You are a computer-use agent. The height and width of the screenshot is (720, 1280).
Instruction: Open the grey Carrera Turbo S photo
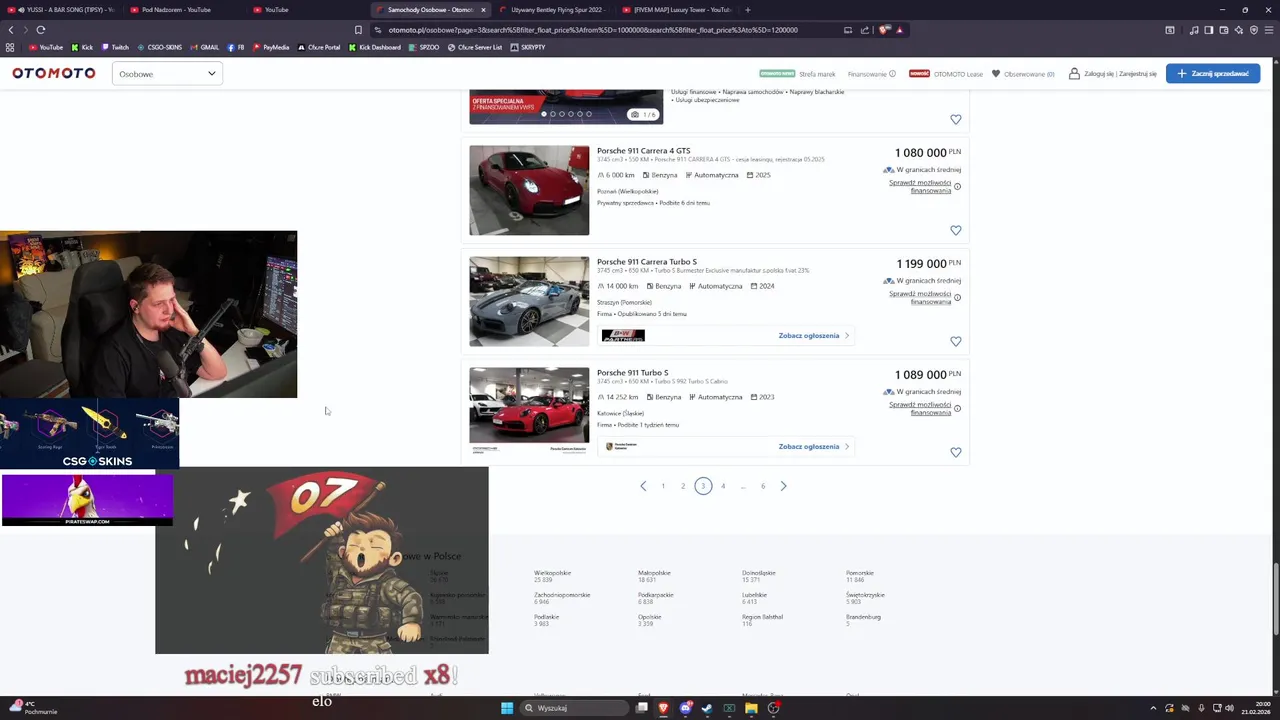pyautogui.click(x=529, y=301)
